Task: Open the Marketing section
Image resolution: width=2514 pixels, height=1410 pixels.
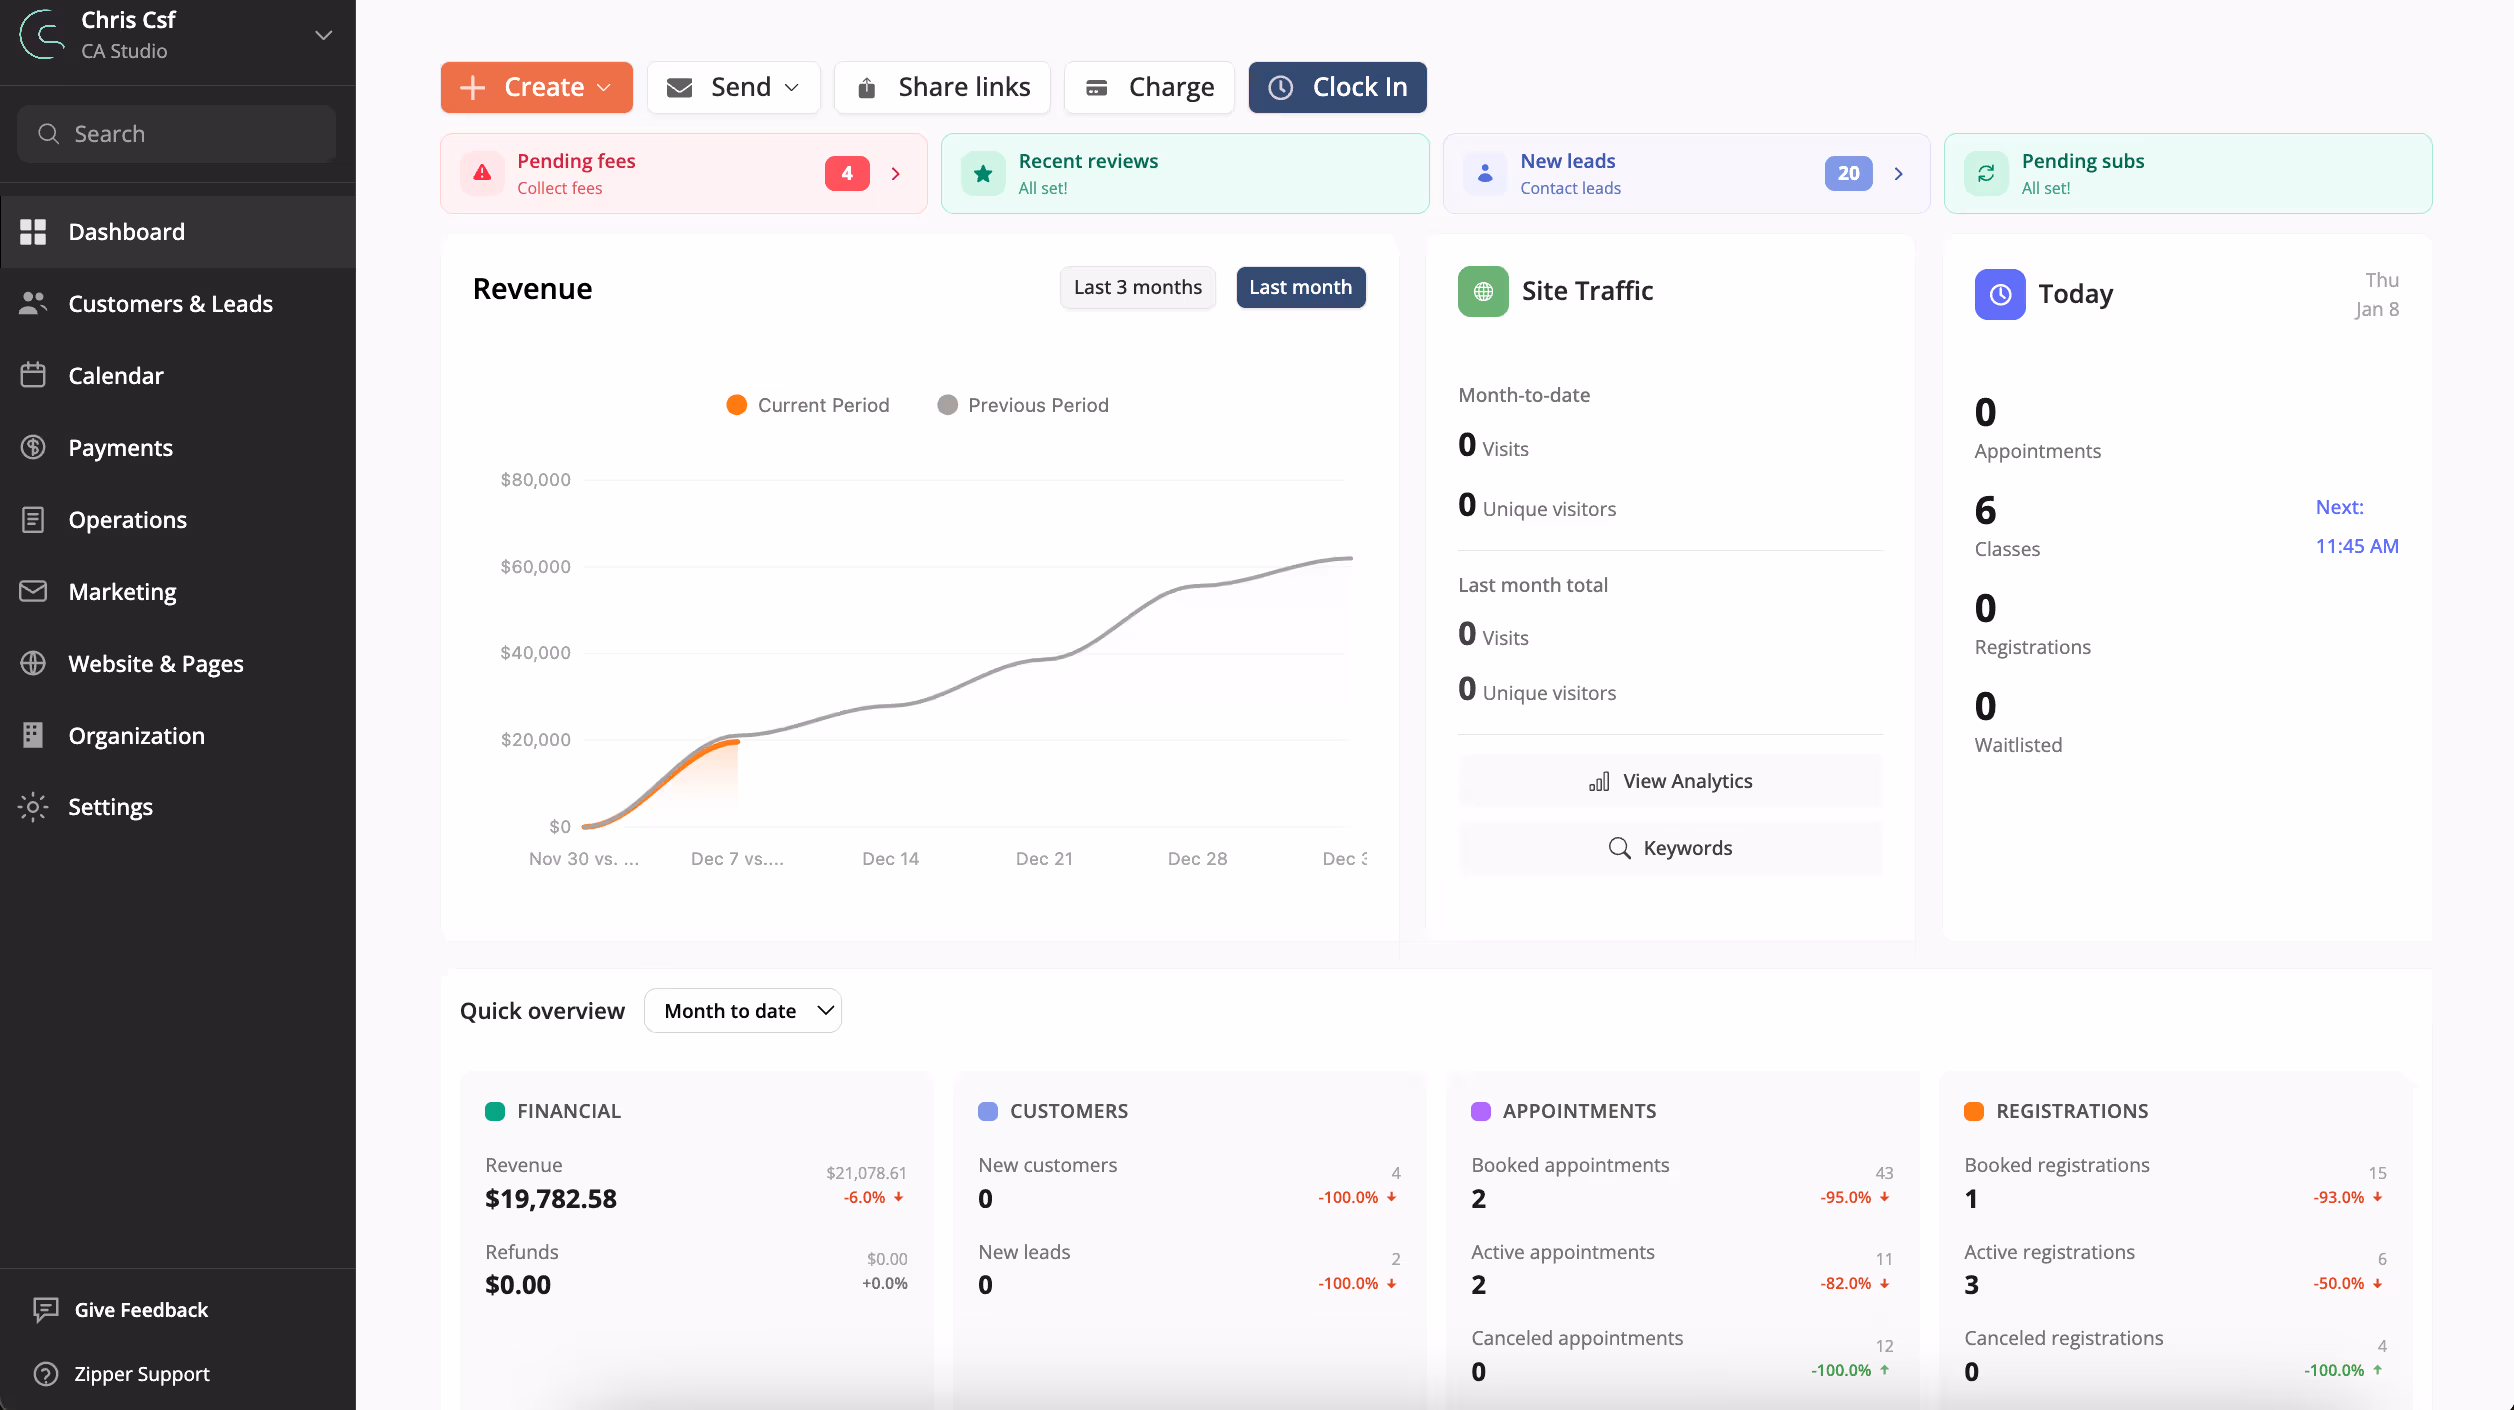Action: pyautogui.click(x=122, y=591)
